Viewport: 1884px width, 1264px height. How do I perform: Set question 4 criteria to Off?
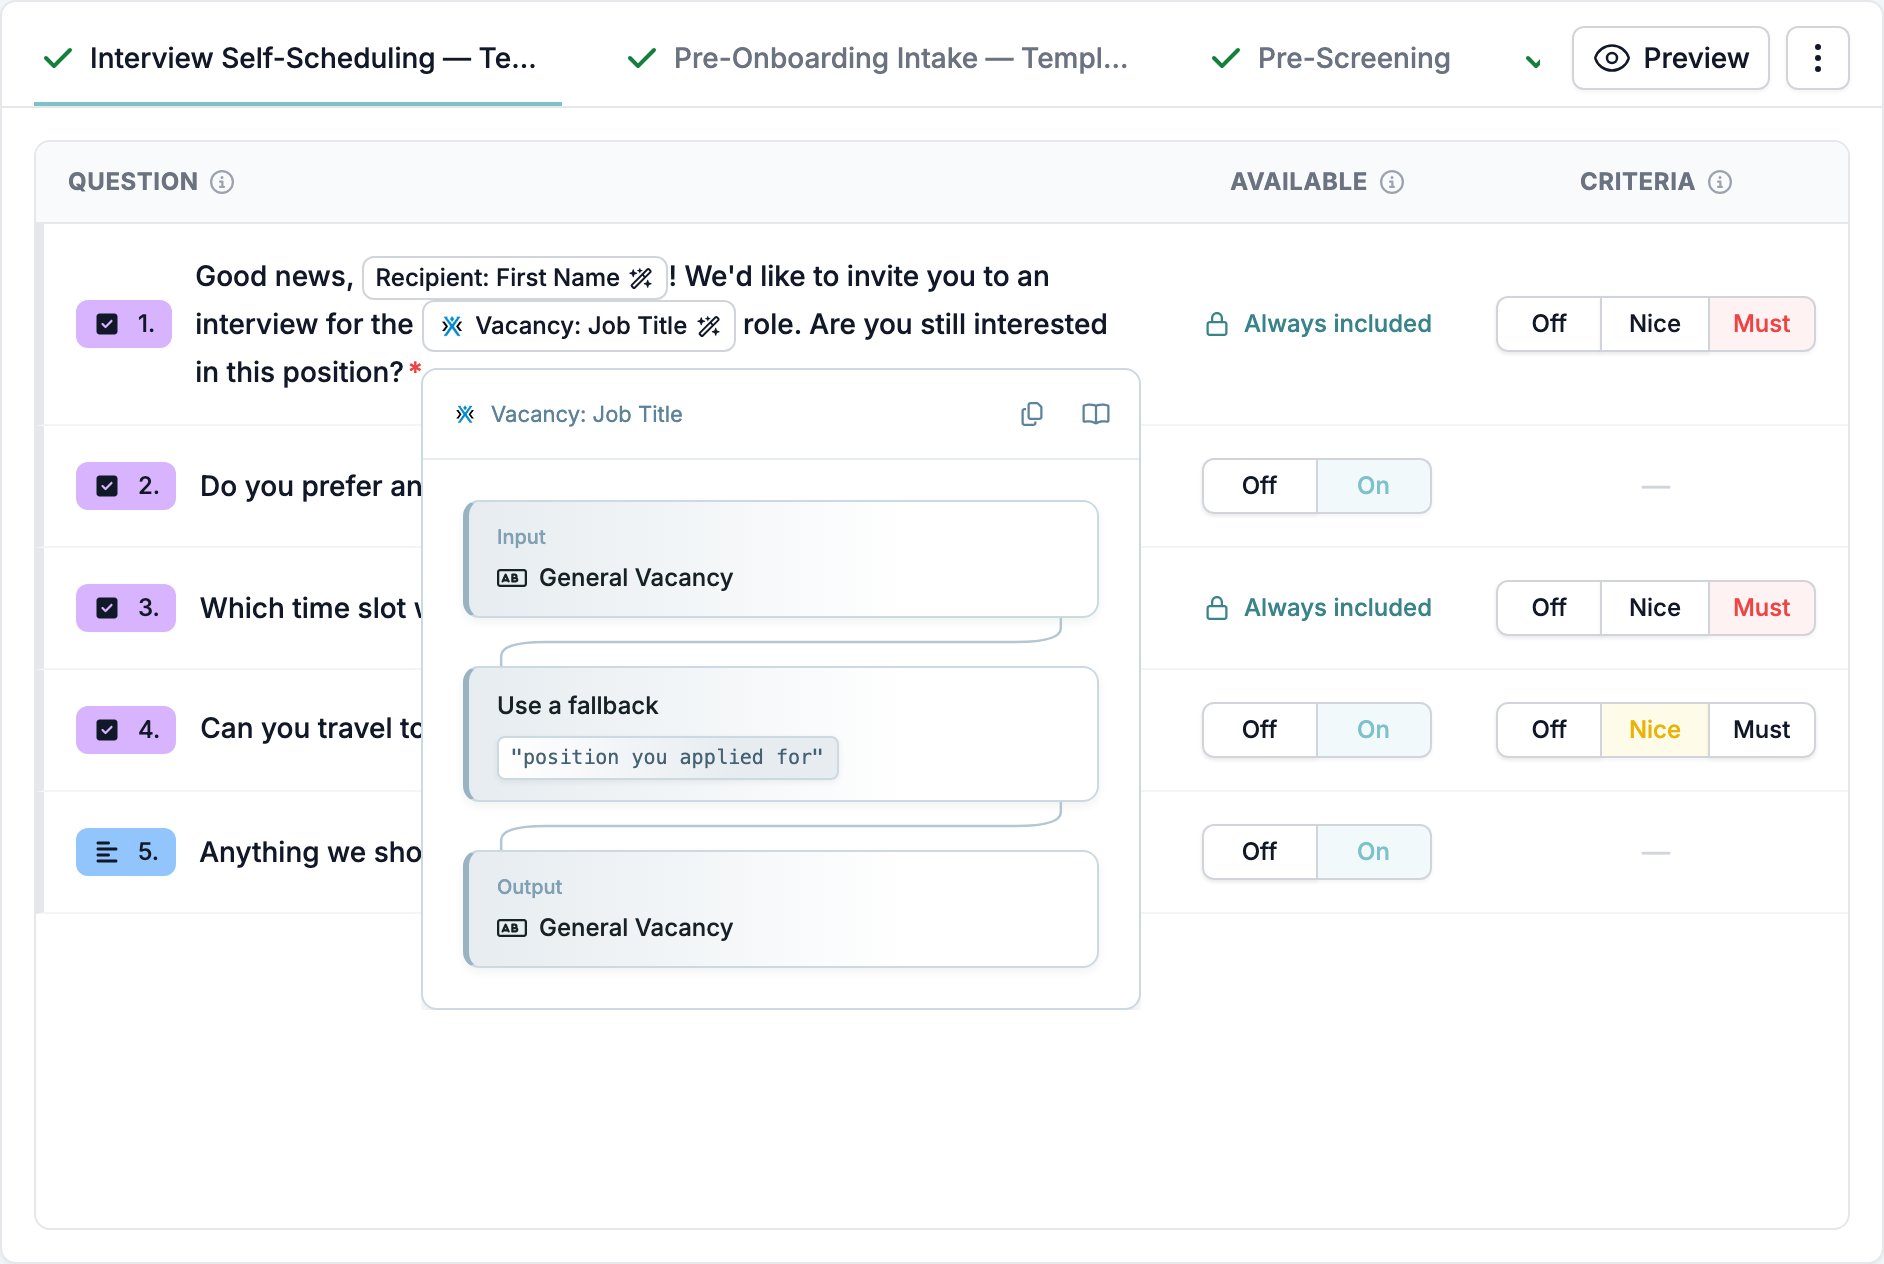click(x=1549, y=730)
